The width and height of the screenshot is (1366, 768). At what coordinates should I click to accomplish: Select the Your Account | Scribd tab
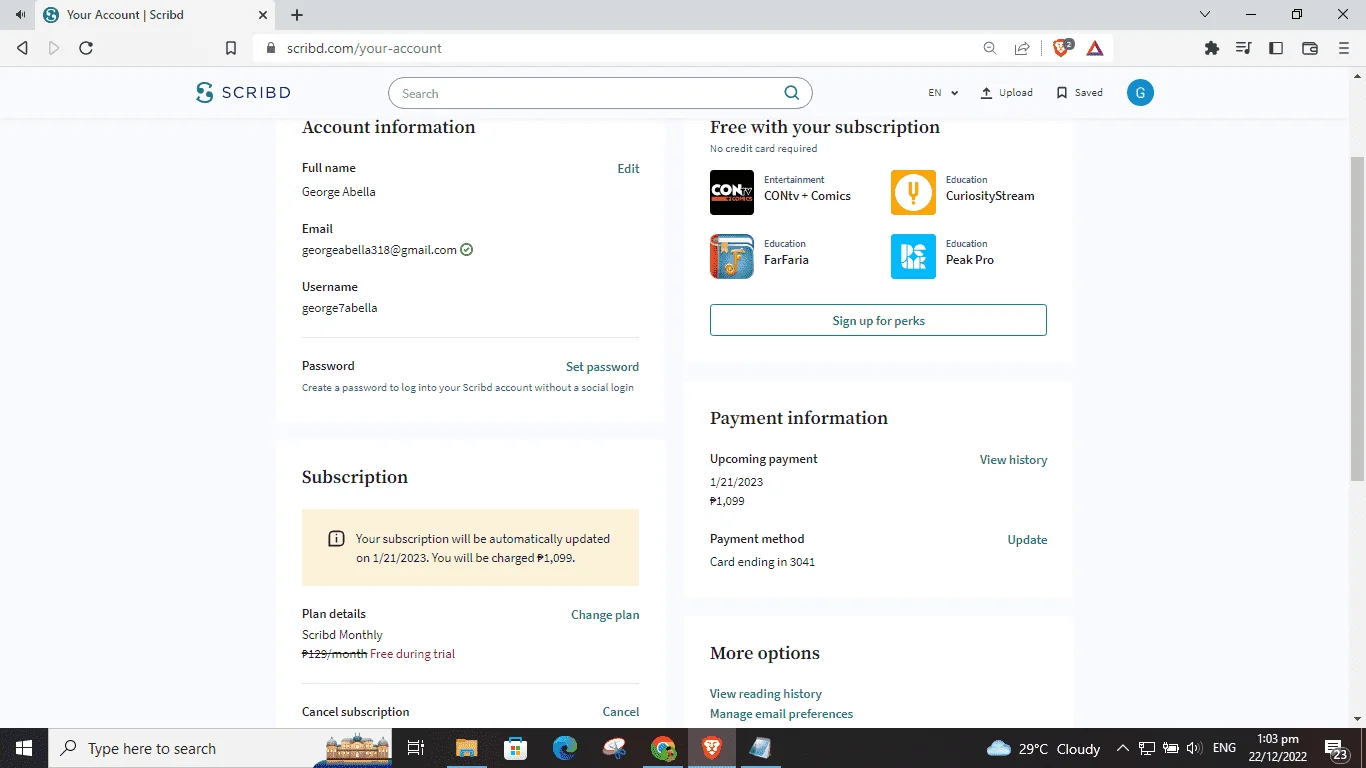click(155, 15)
